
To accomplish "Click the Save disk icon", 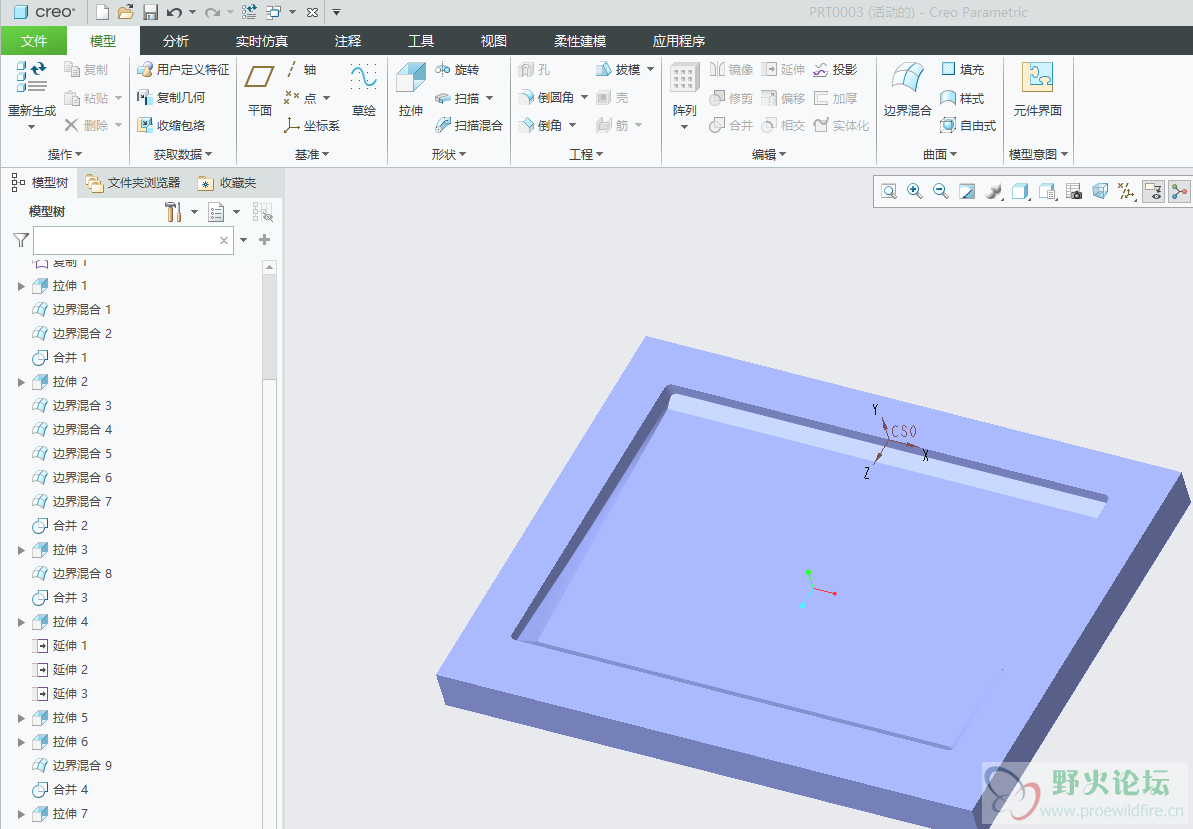I will point(150,12).
